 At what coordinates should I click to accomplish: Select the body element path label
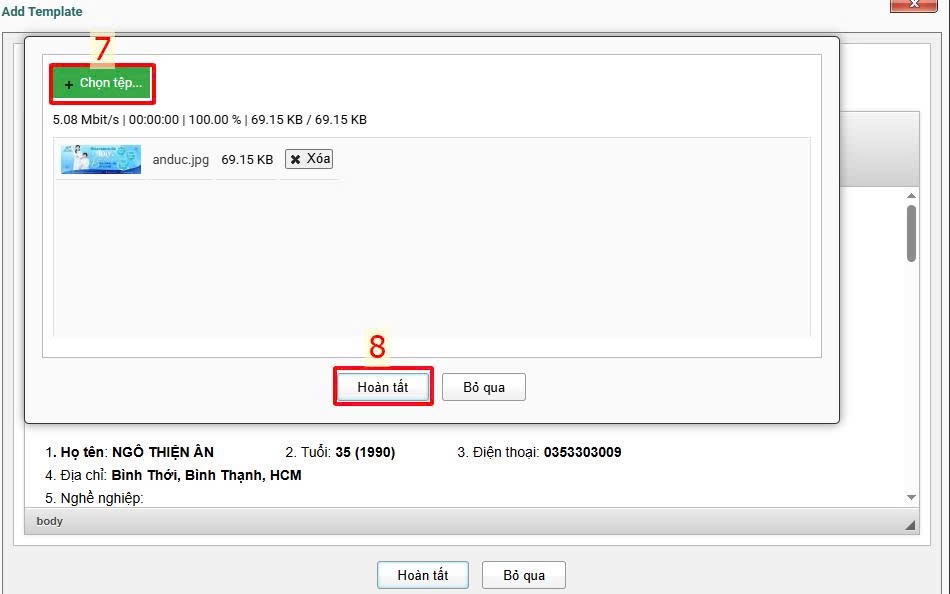tap(49, 521)
